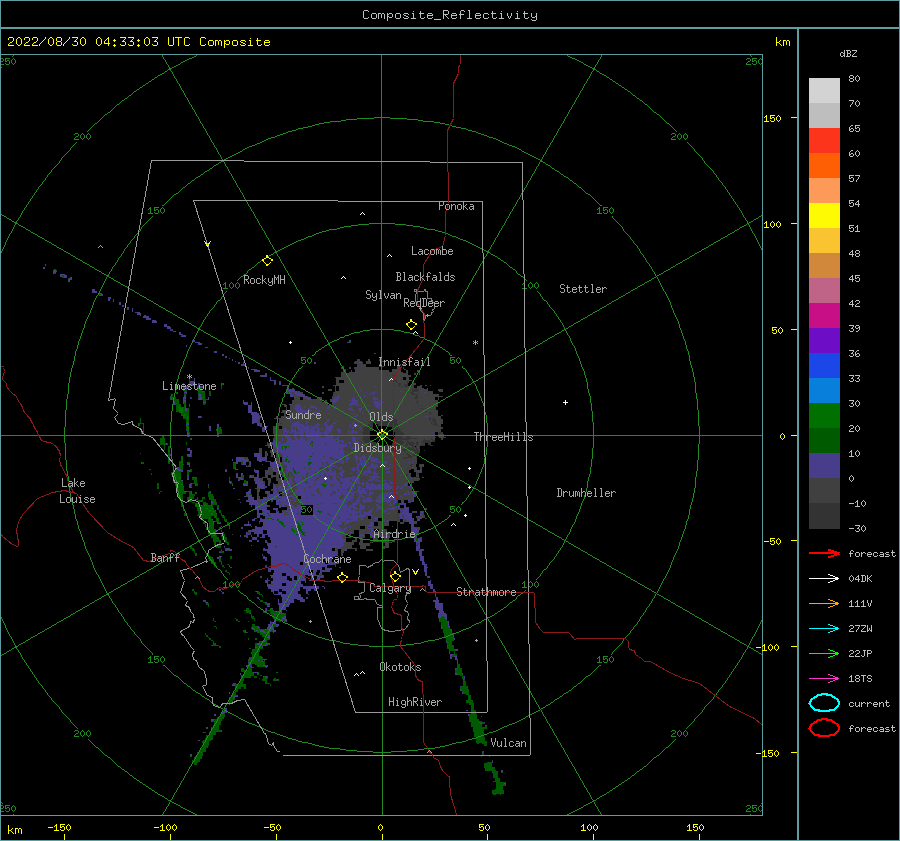
Task: Select the orange 111V arrow legend entry
Action: [824, 603]
